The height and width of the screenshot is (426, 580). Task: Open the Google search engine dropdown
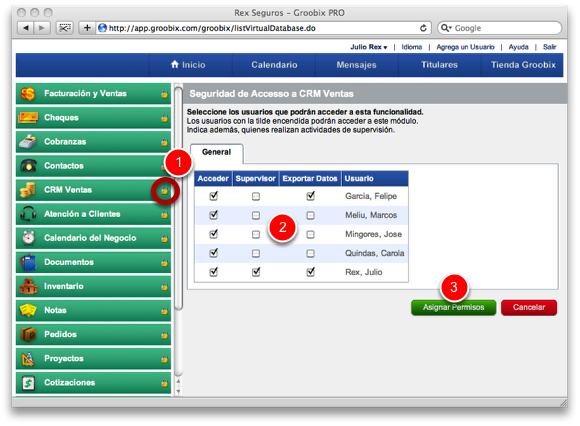tap(446, 28)
